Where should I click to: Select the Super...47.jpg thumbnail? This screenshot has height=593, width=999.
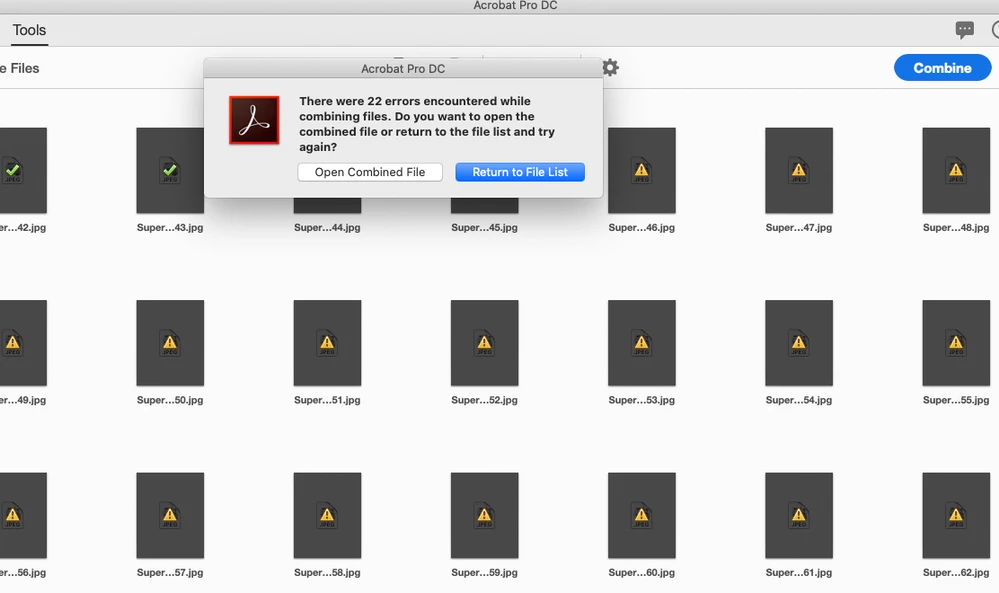click(799, 170)
